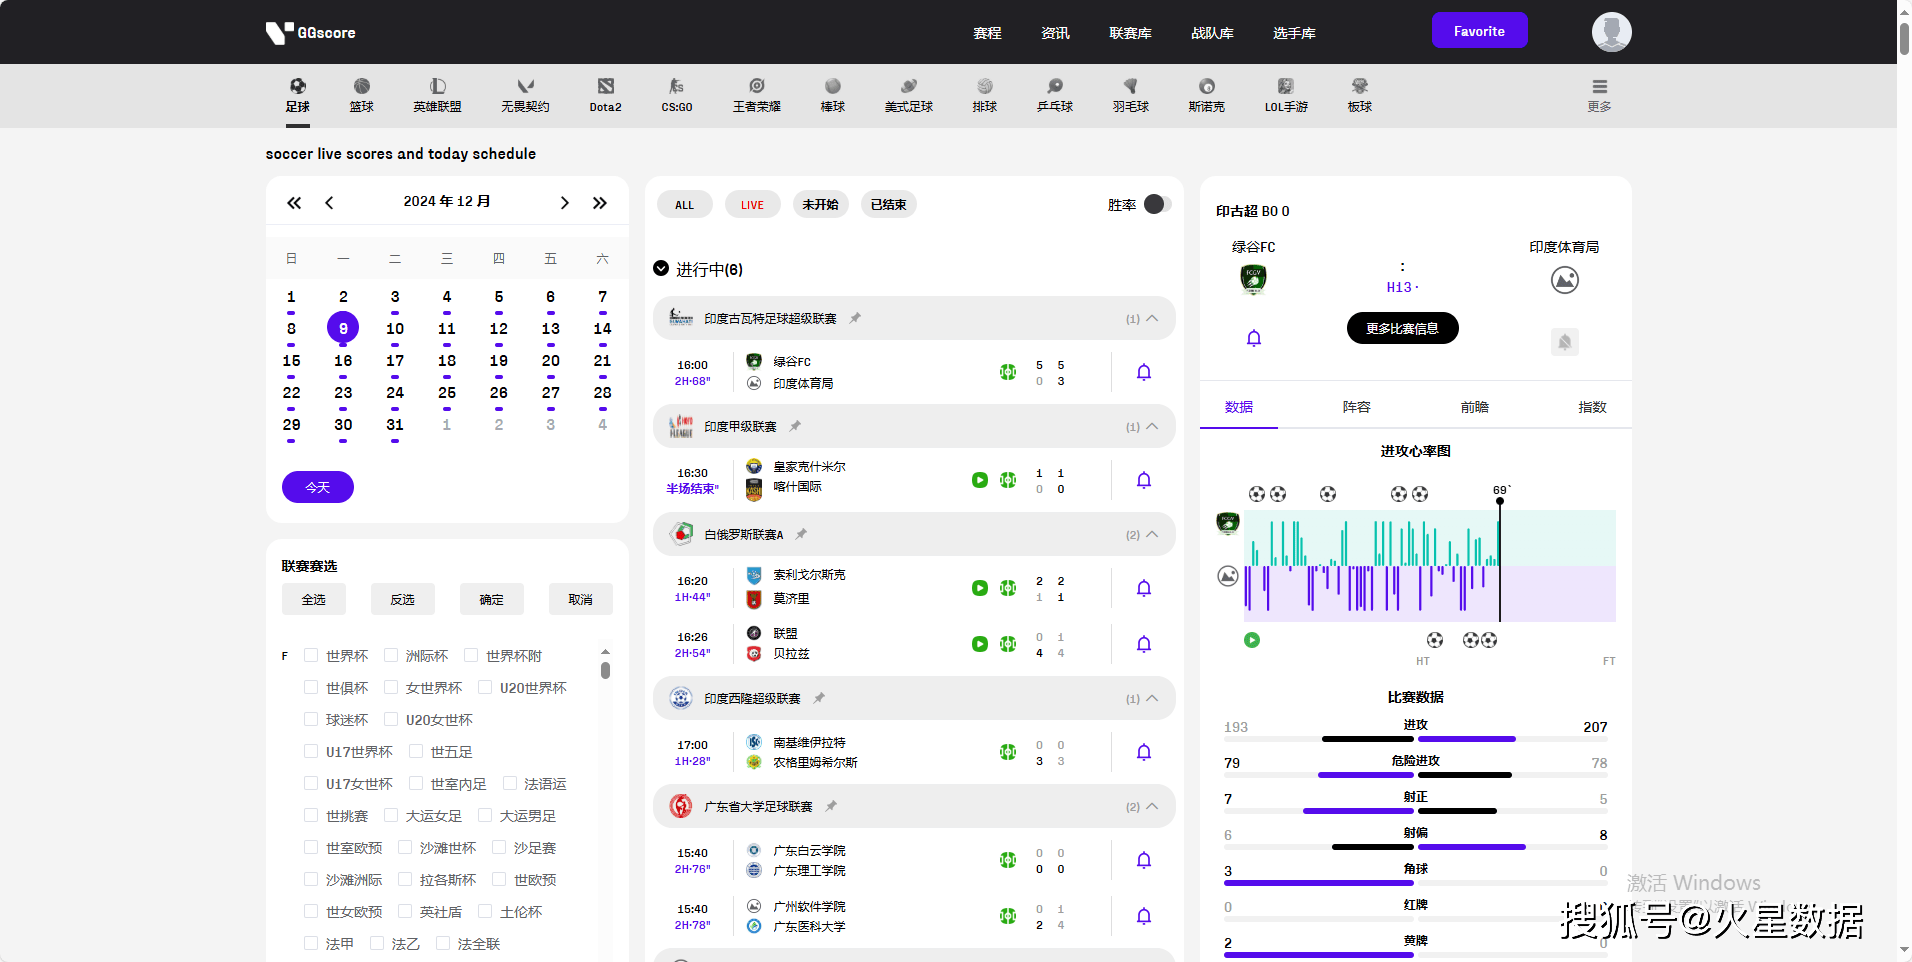This screenshot has width=1912, height=962.
Task: Click the page vertical scrollbar
Action: (x=1904, y=38)
